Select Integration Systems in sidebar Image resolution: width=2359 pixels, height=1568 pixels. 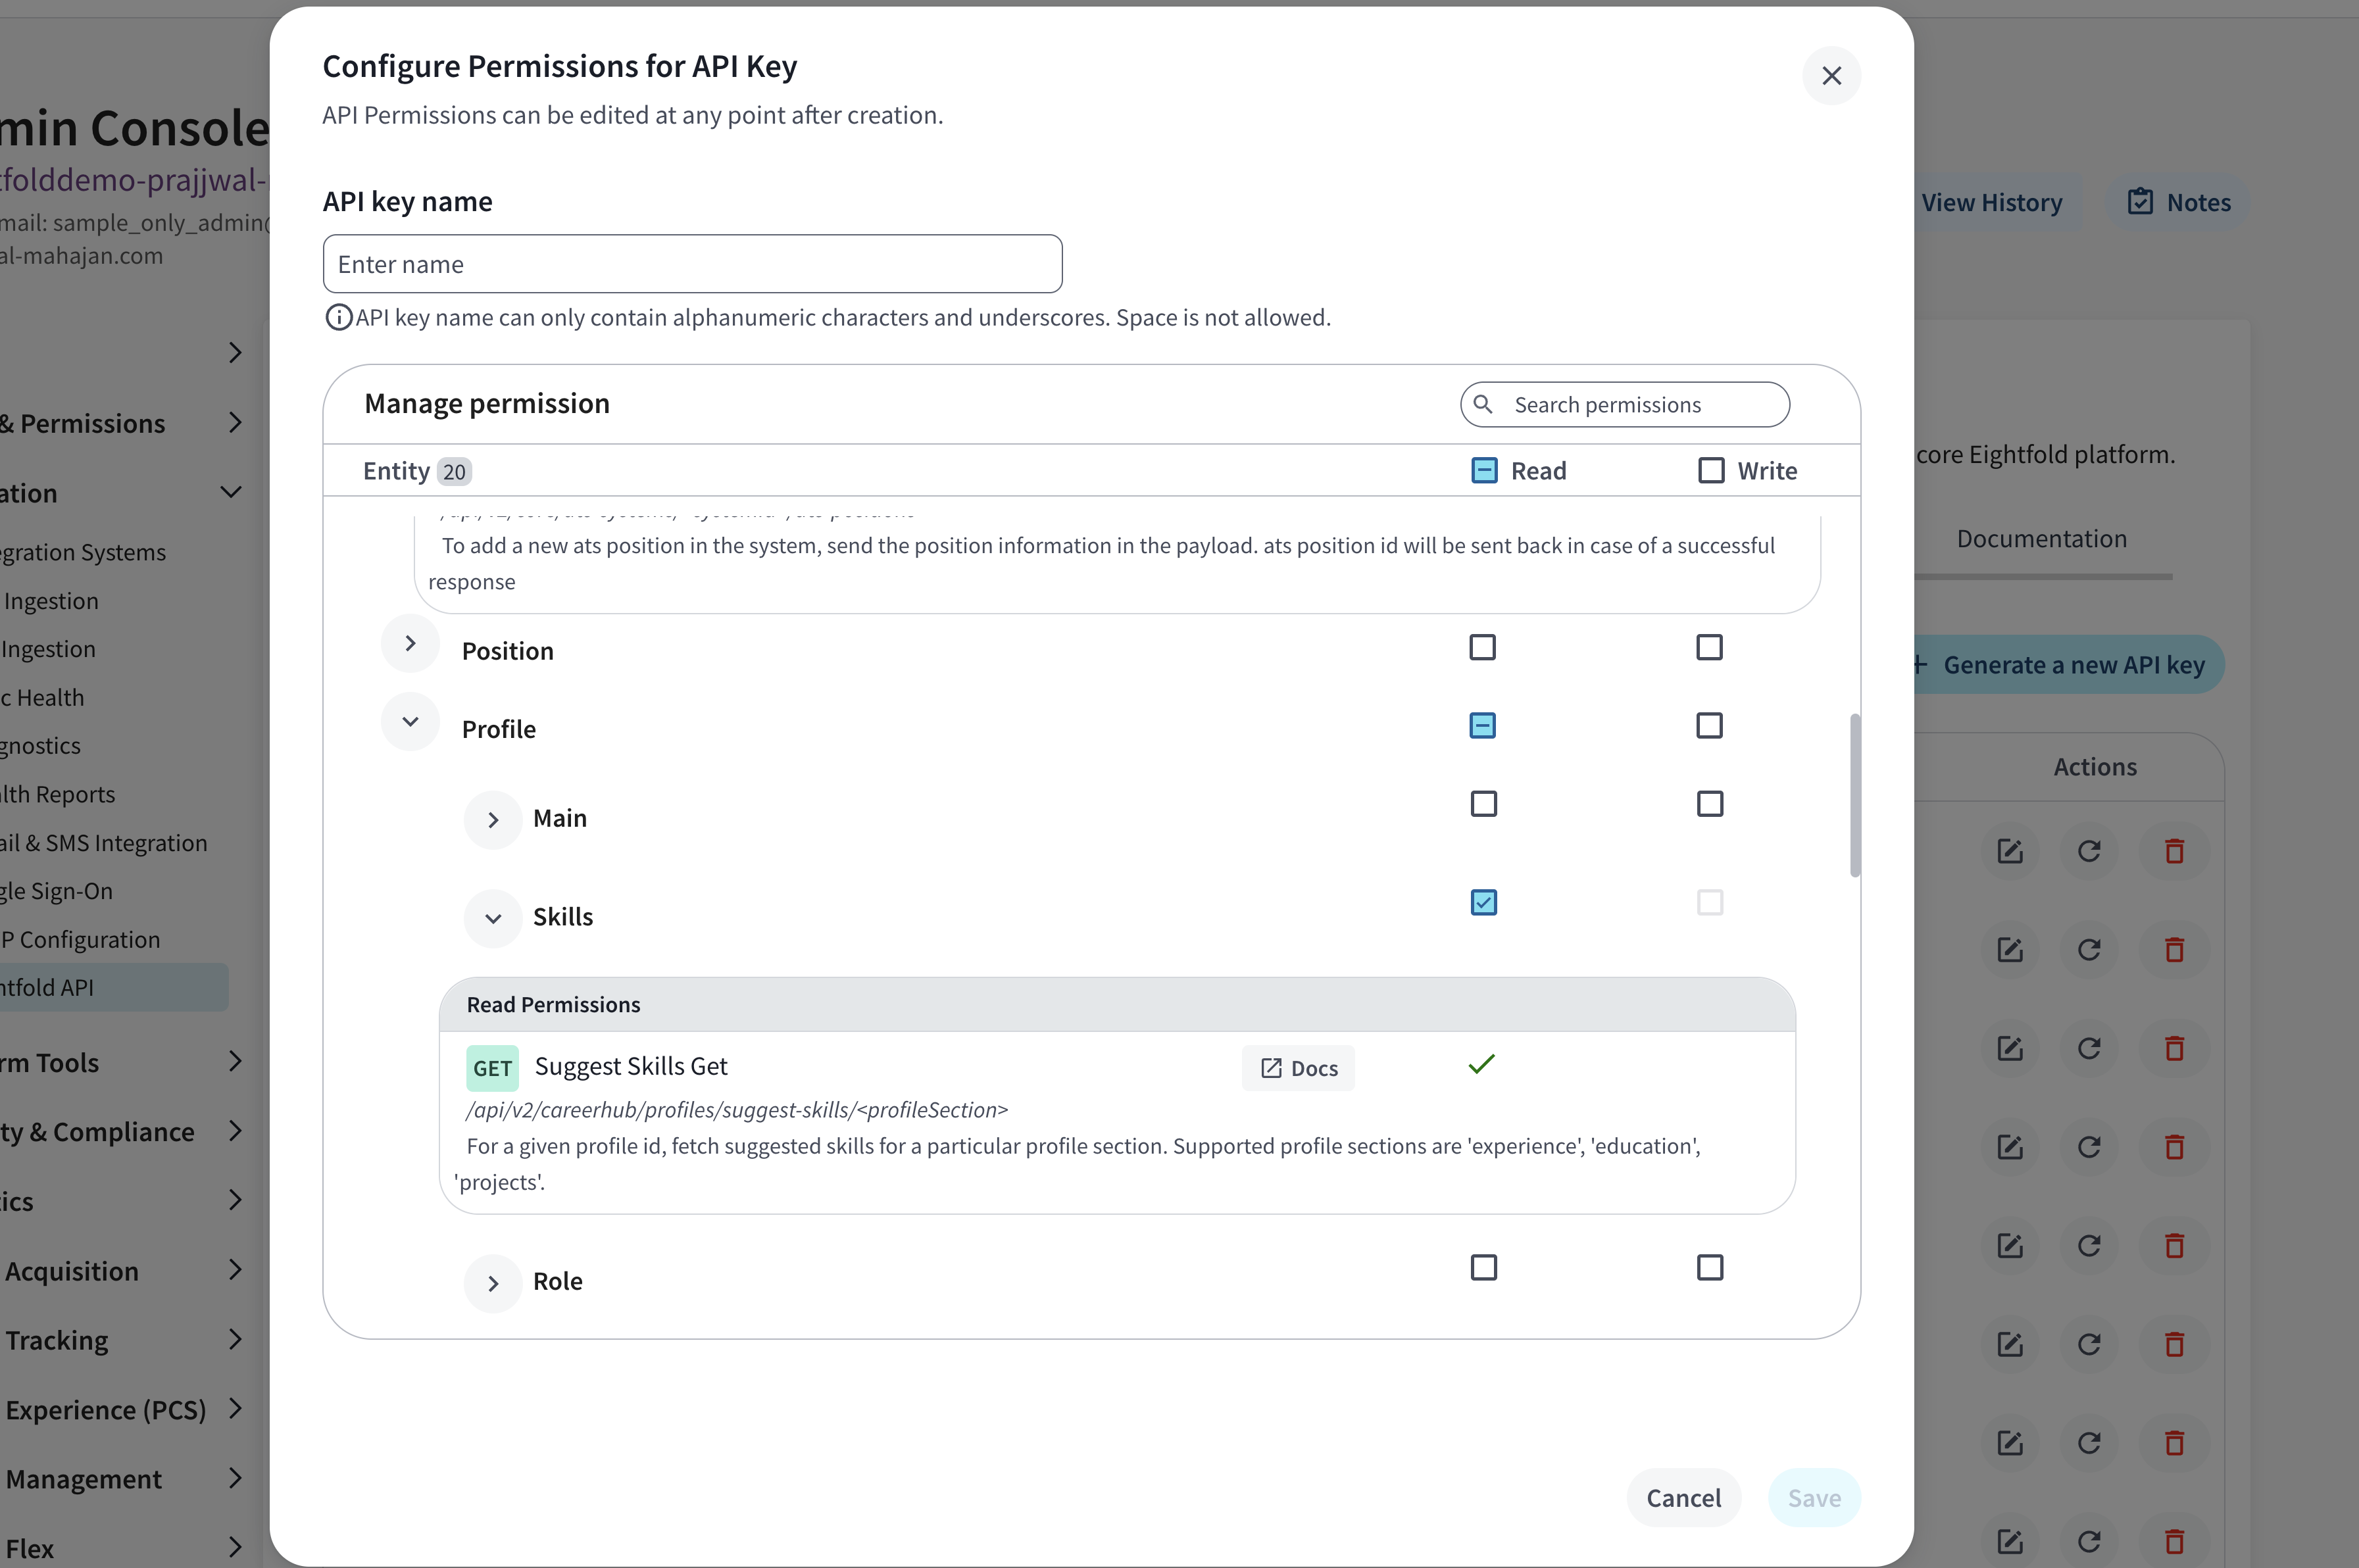point(83,552)
